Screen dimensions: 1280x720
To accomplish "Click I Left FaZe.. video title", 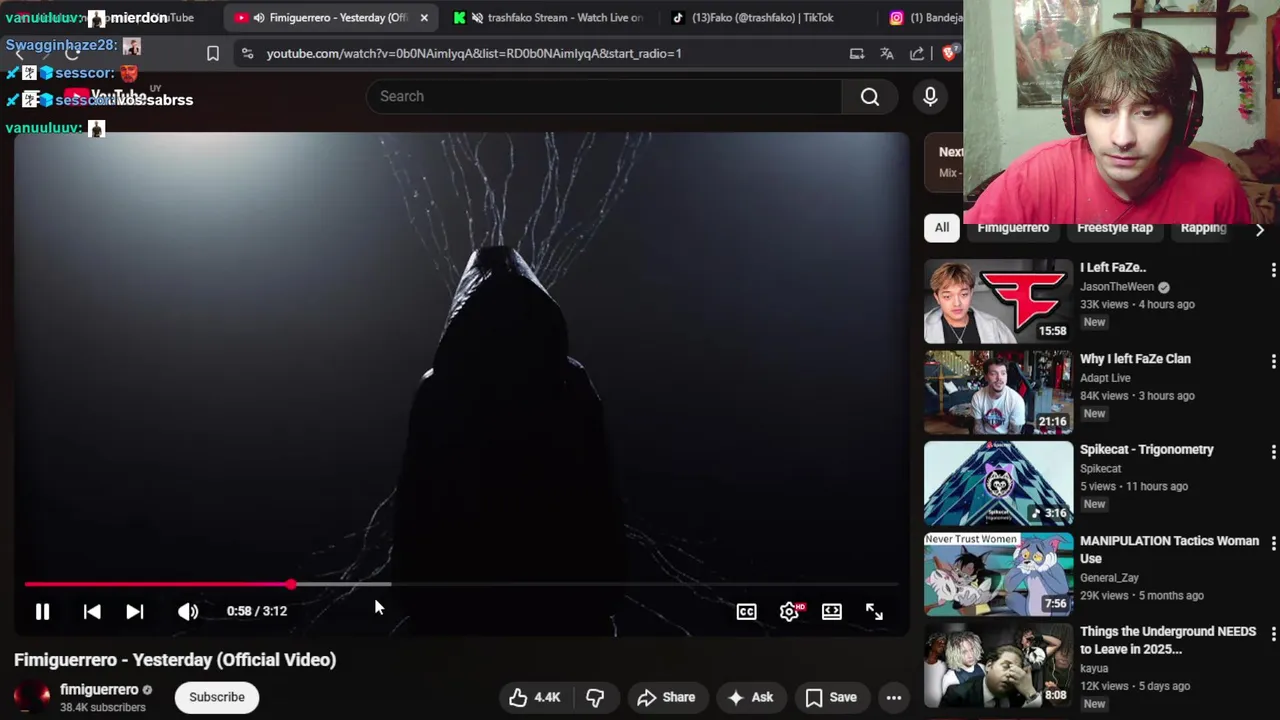I will [1113, 267].
